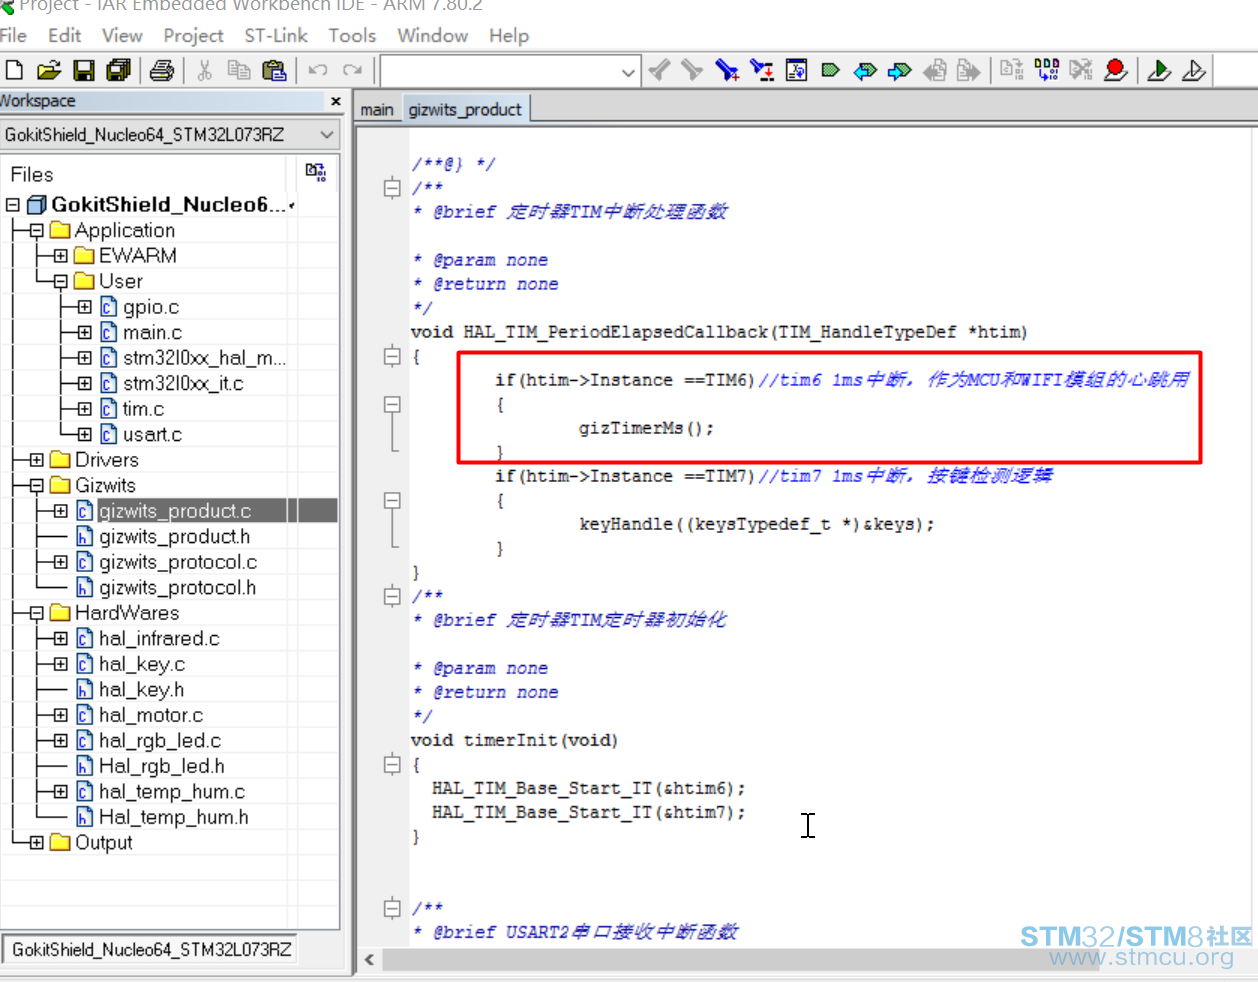The width and height of the screenshot is (1258, 982).
Task: Open the ST-Link menu
Action: point(276,36)
